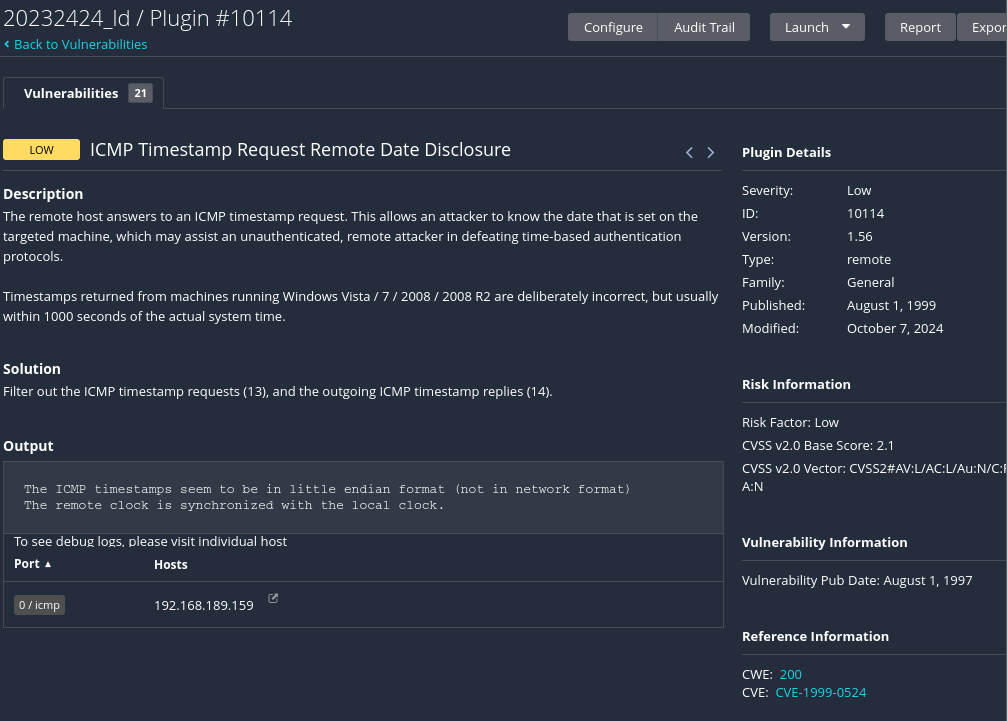Viewport: 1007px width, 721px height.
Task: Click the 0 / icmp port tag
Action: click(39, 605)
